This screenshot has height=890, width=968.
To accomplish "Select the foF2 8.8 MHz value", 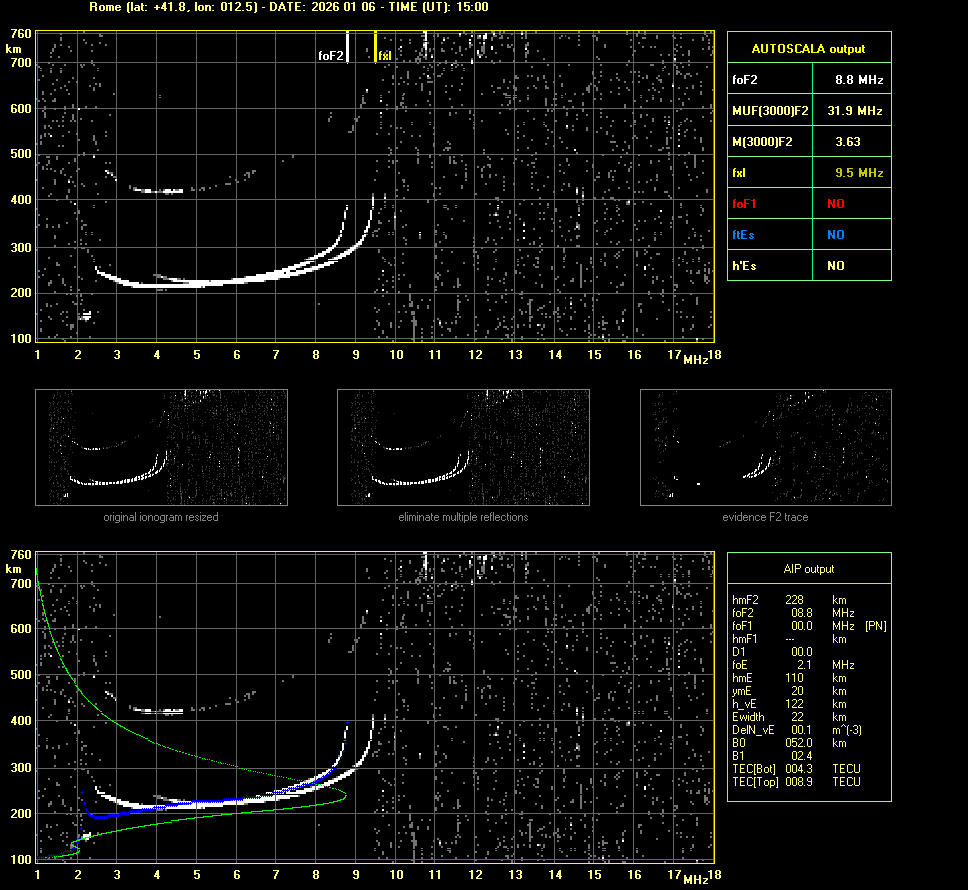I will click(x=859, y=79).
